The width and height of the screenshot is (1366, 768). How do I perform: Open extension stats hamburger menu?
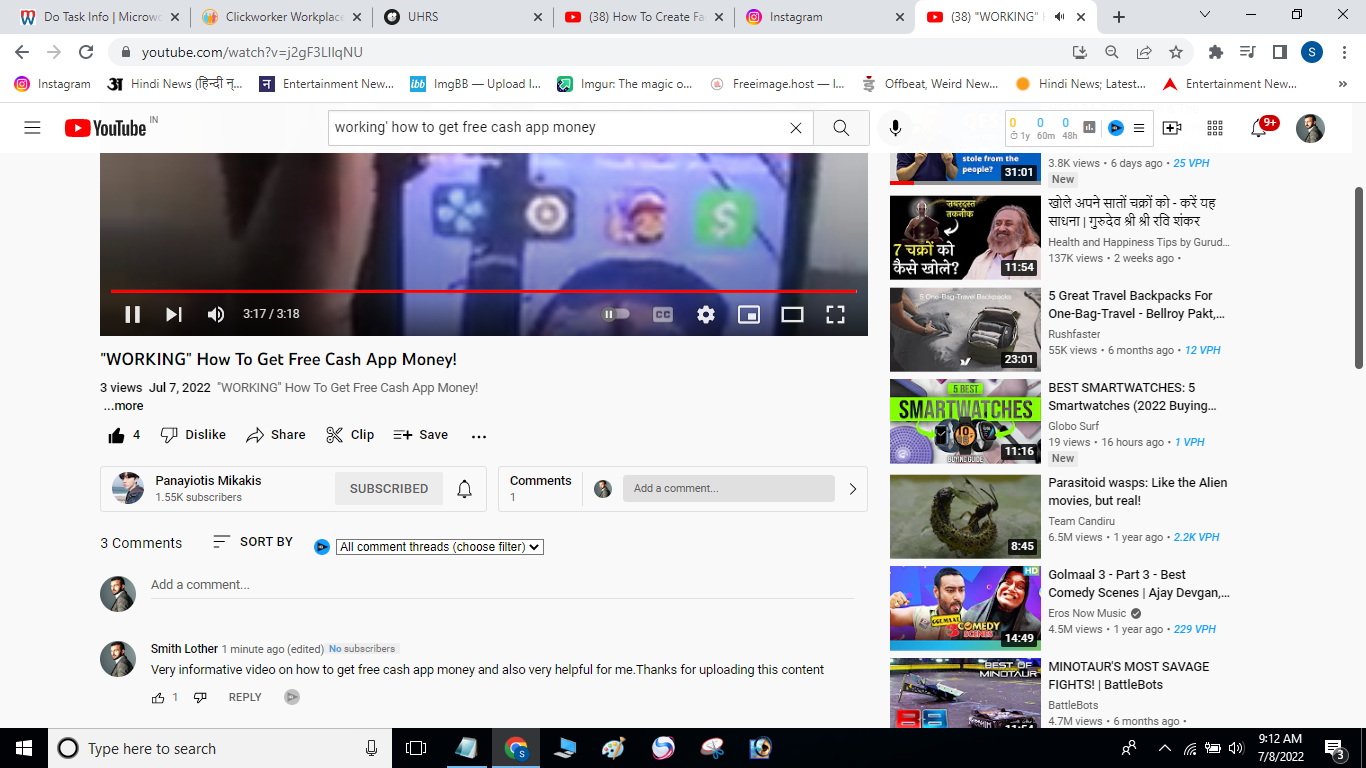point(1139,128)
